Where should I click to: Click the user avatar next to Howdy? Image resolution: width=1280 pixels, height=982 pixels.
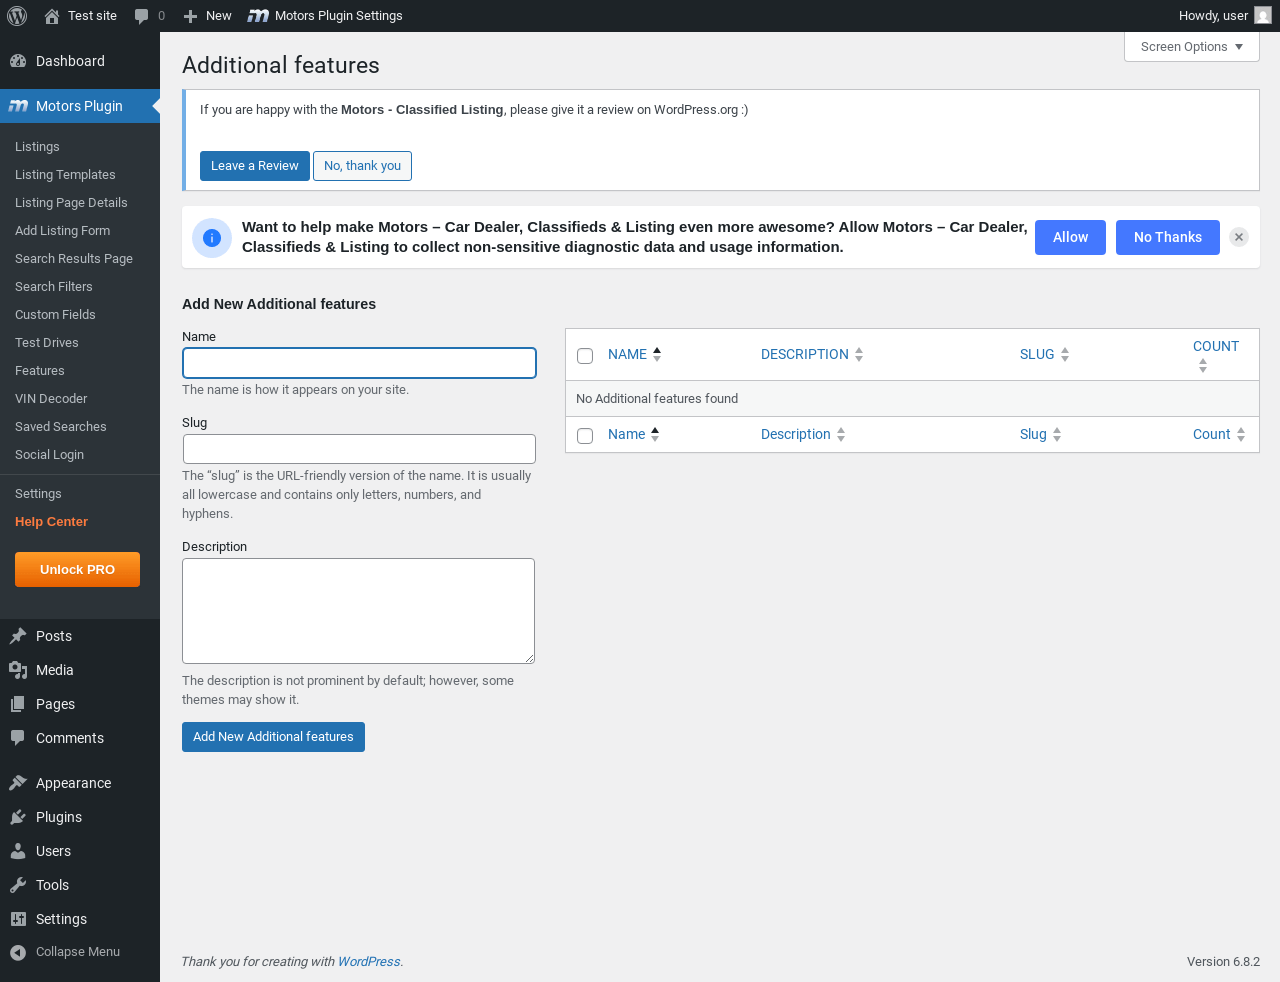click(x=1263, y=16)
